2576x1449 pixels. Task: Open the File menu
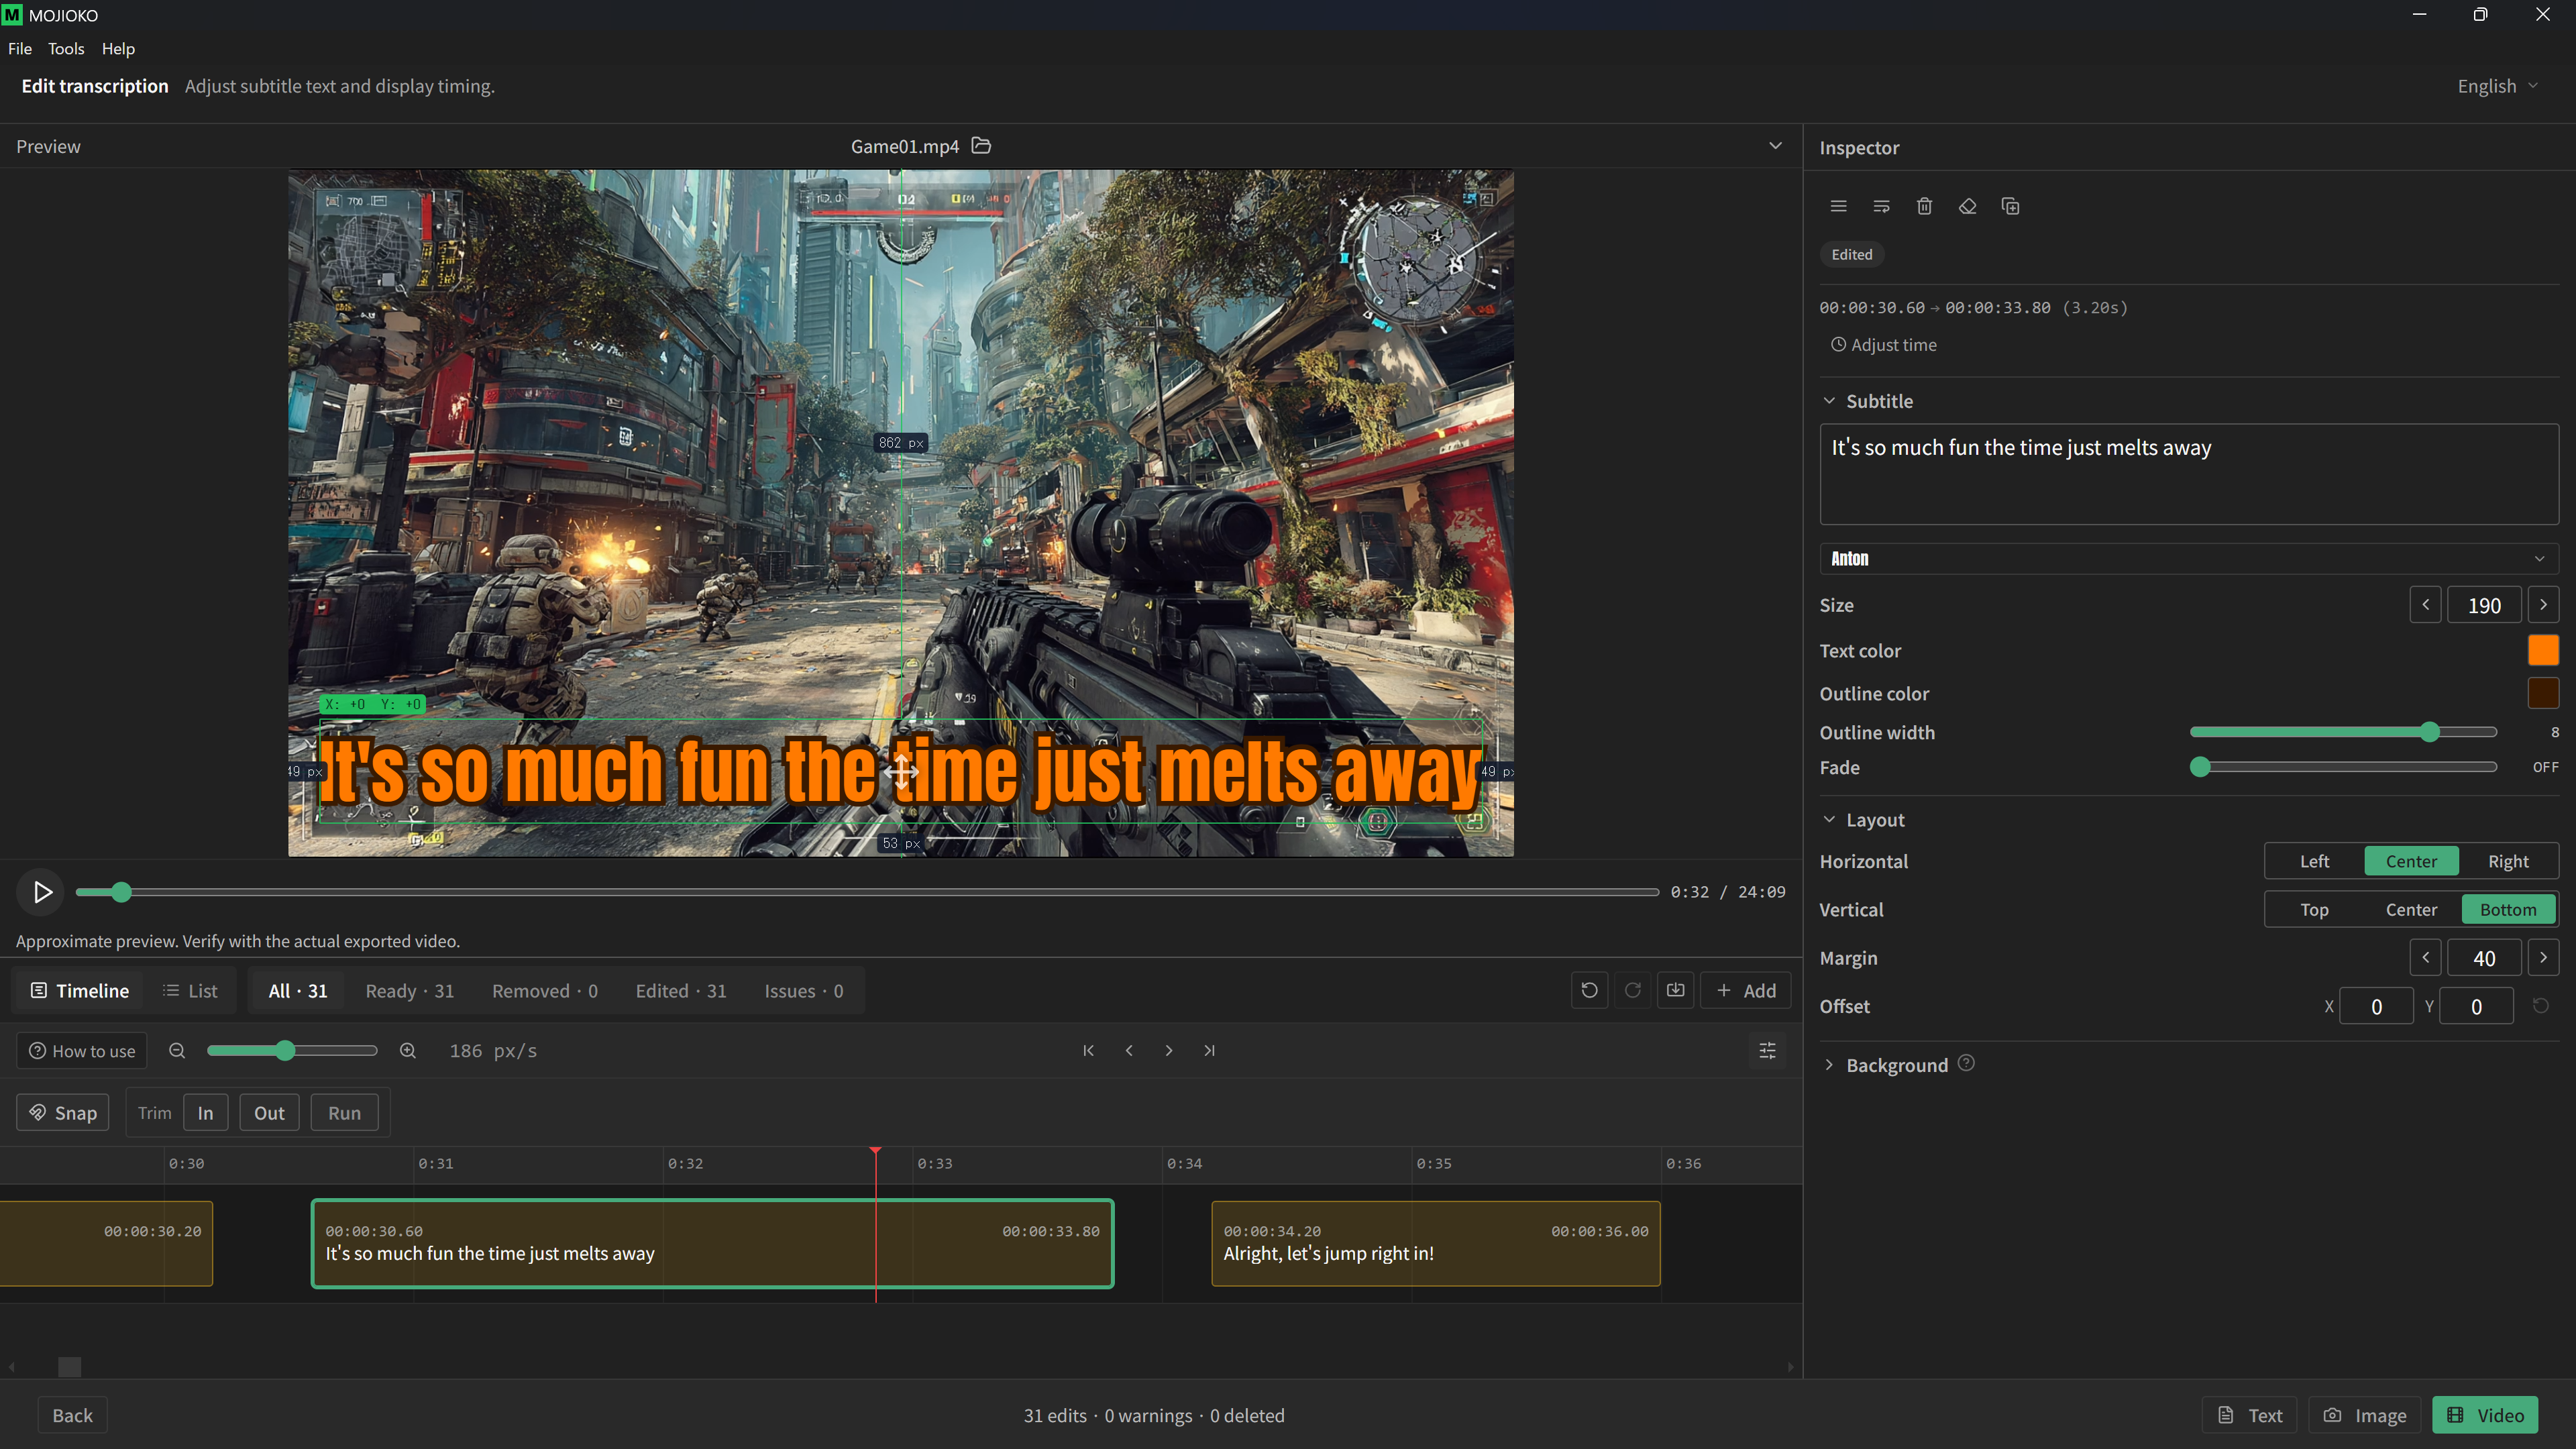(x=20, y=48)
